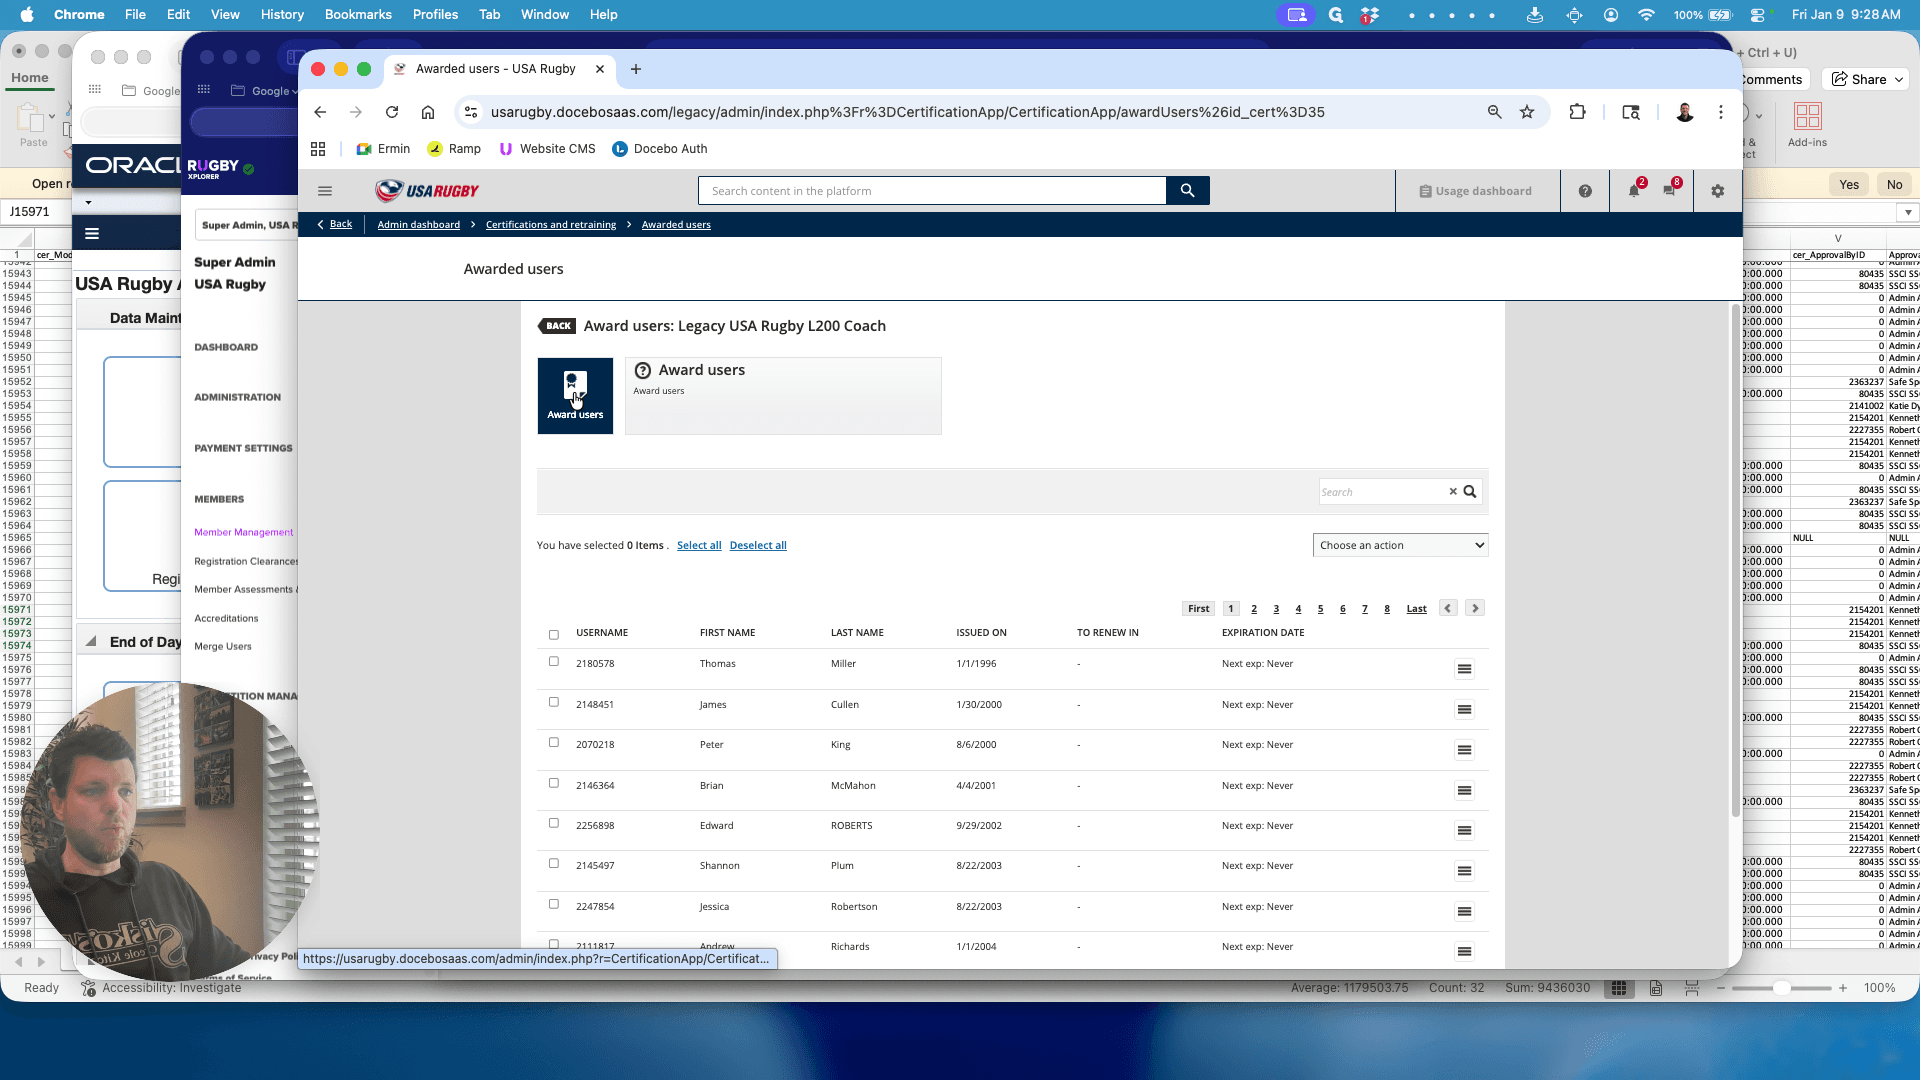Open the chat messages icon
1920x1080 pixels.
[x=1669, y=191]
